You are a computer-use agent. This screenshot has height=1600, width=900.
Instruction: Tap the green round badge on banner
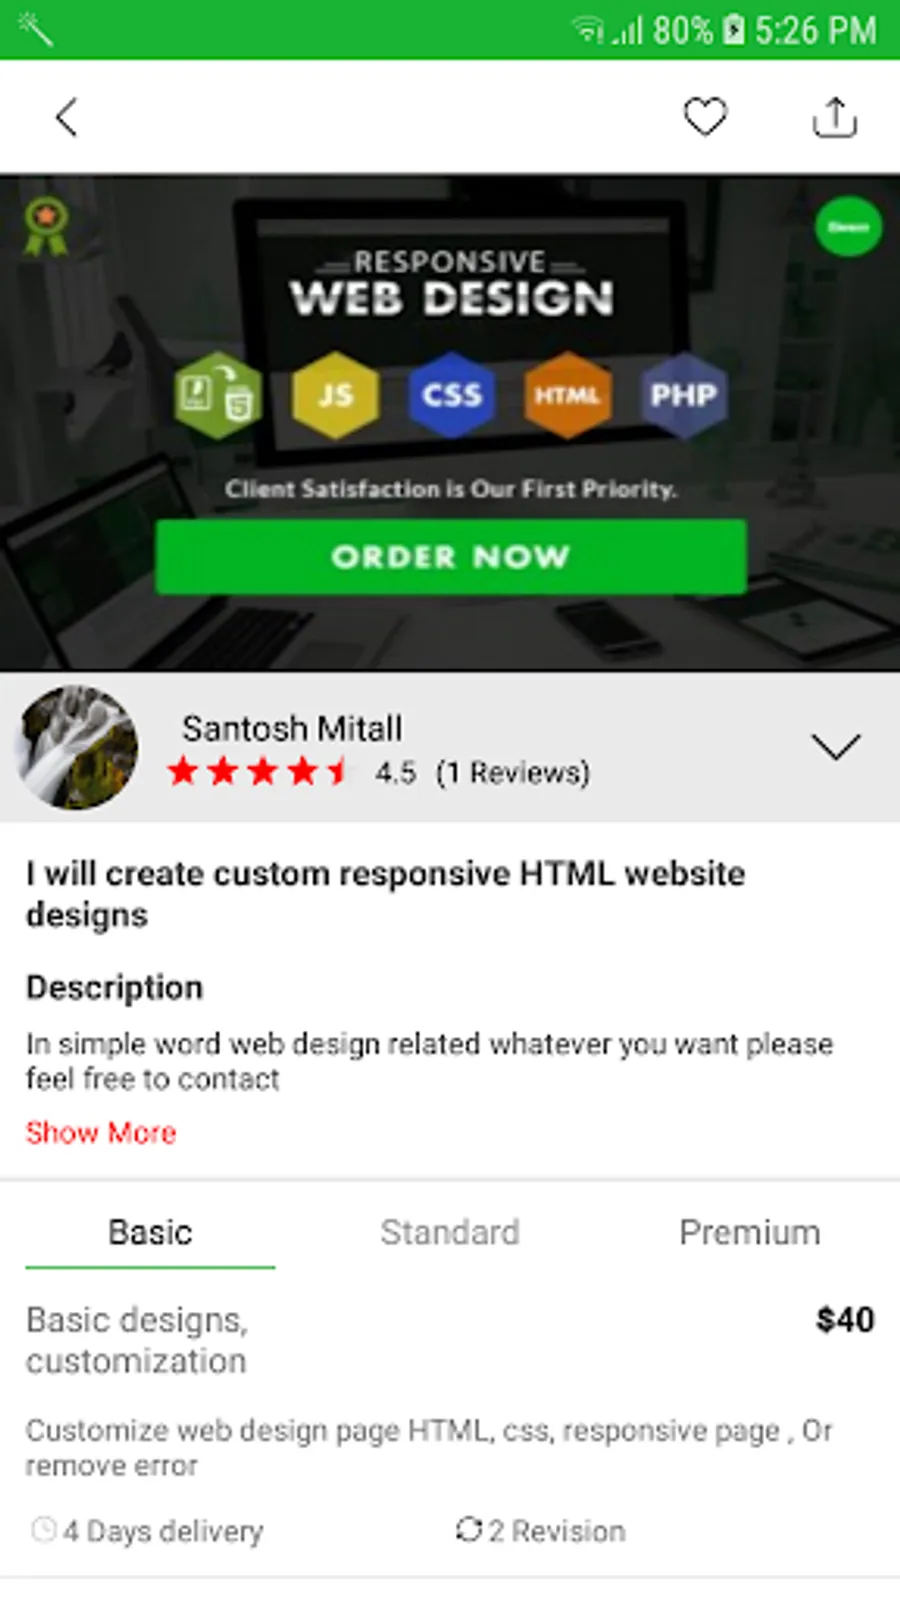point(848,227)
